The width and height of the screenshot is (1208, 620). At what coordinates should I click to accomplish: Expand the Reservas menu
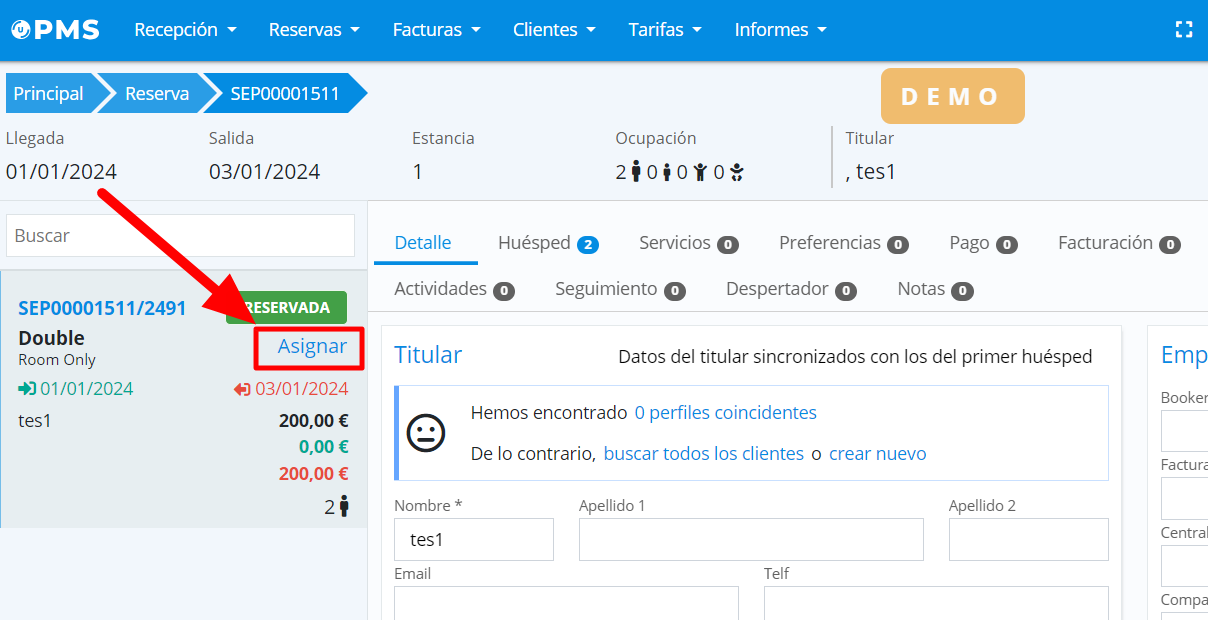[x=314, y=30]
